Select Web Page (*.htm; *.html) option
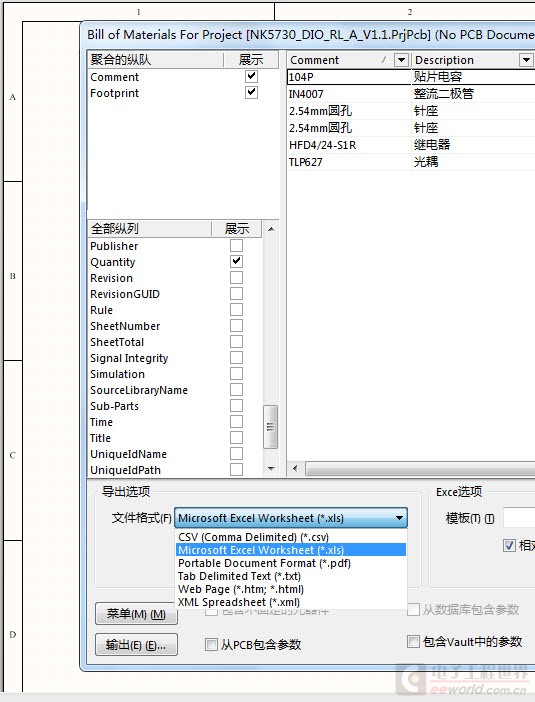 (x=291, y=589)
